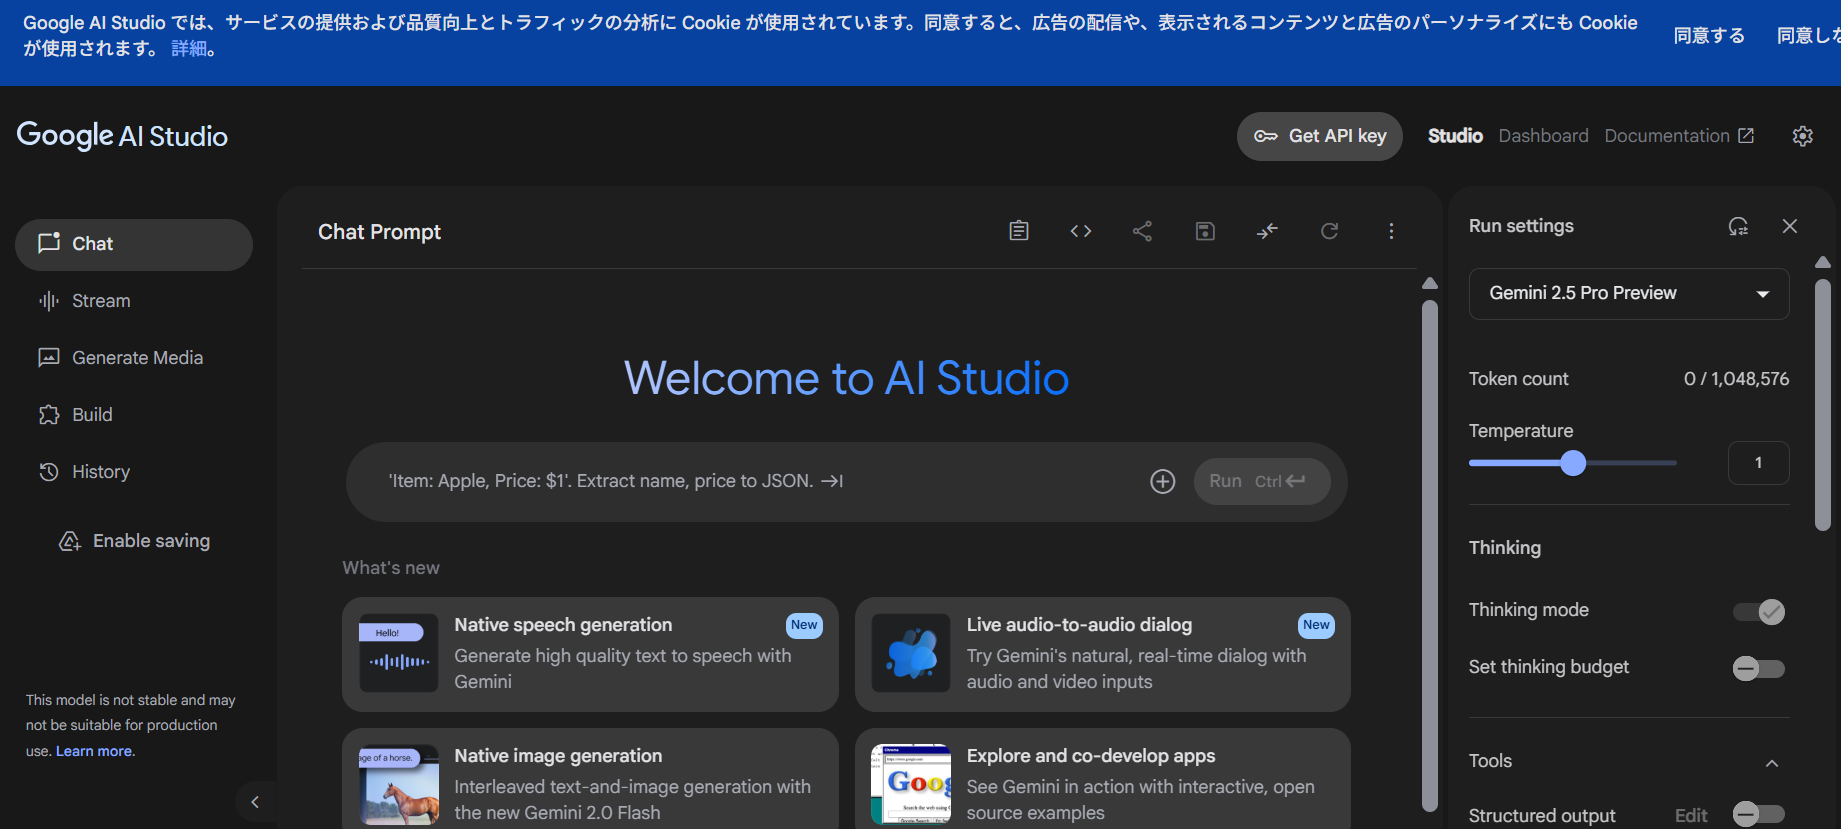Click the Run button
The height and width of the screenshot is (829, 1841).
coord(1262,482)
